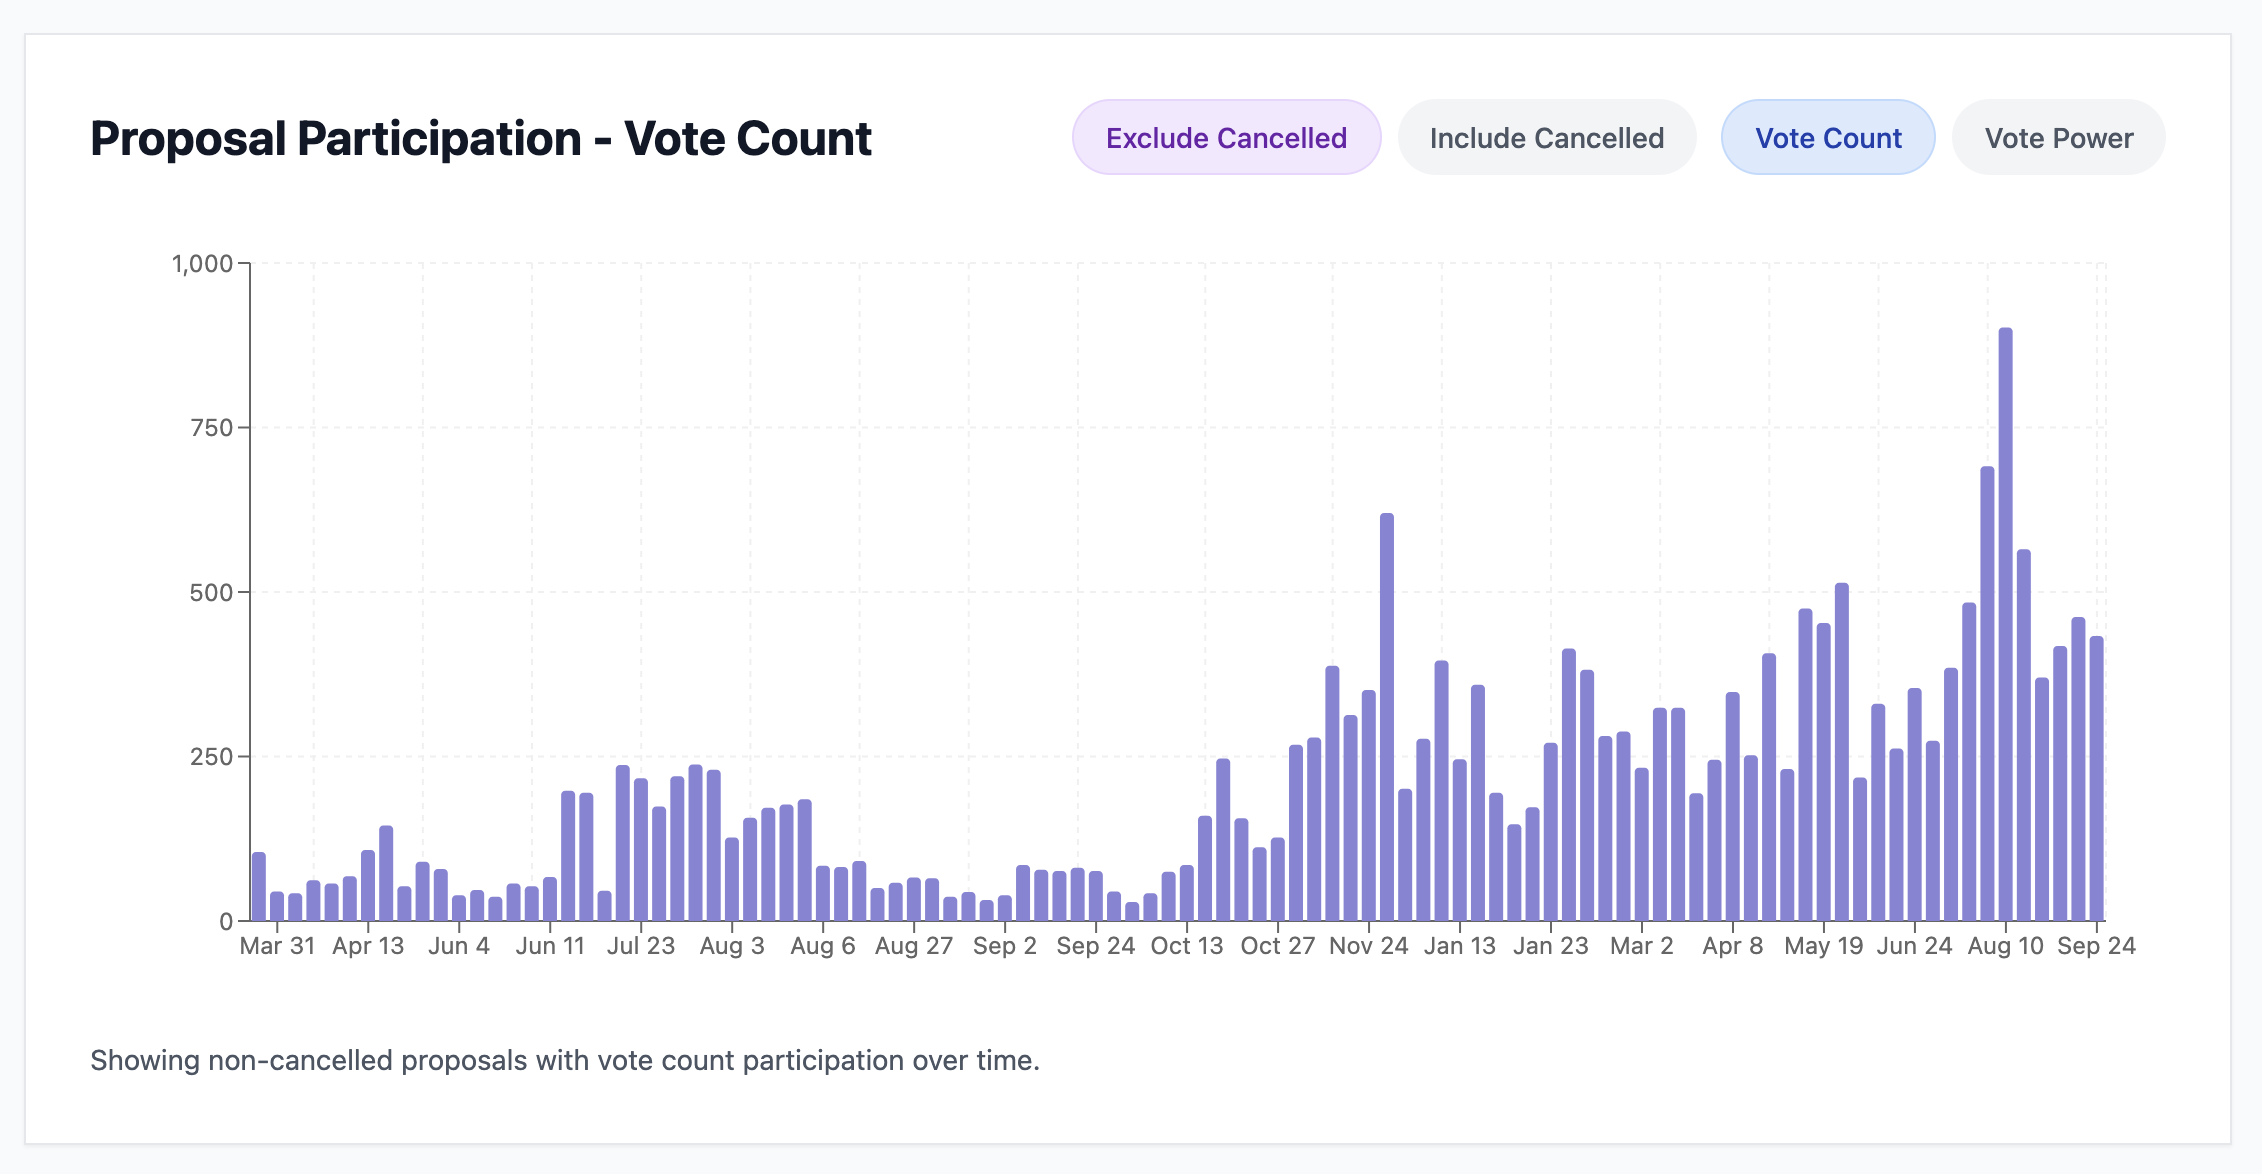
Task: Click the 750 y-axis label
Action: 211,428
